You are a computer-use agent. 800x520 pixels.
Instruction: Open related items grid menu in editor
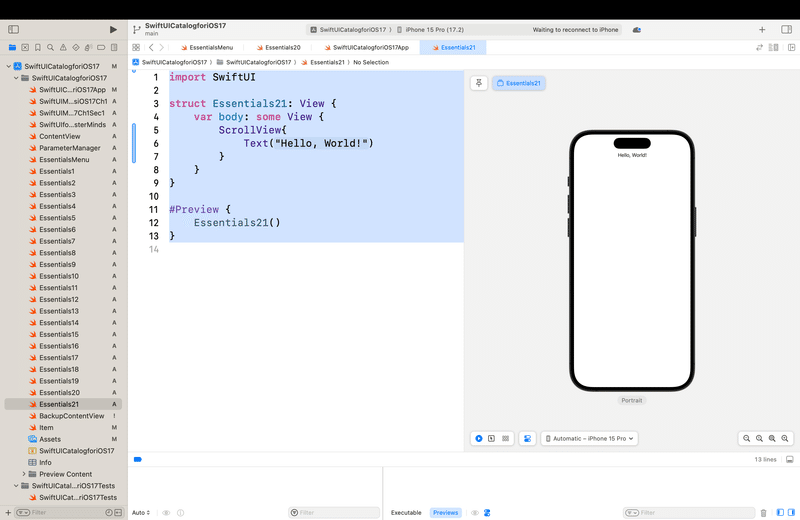(136, 47)
